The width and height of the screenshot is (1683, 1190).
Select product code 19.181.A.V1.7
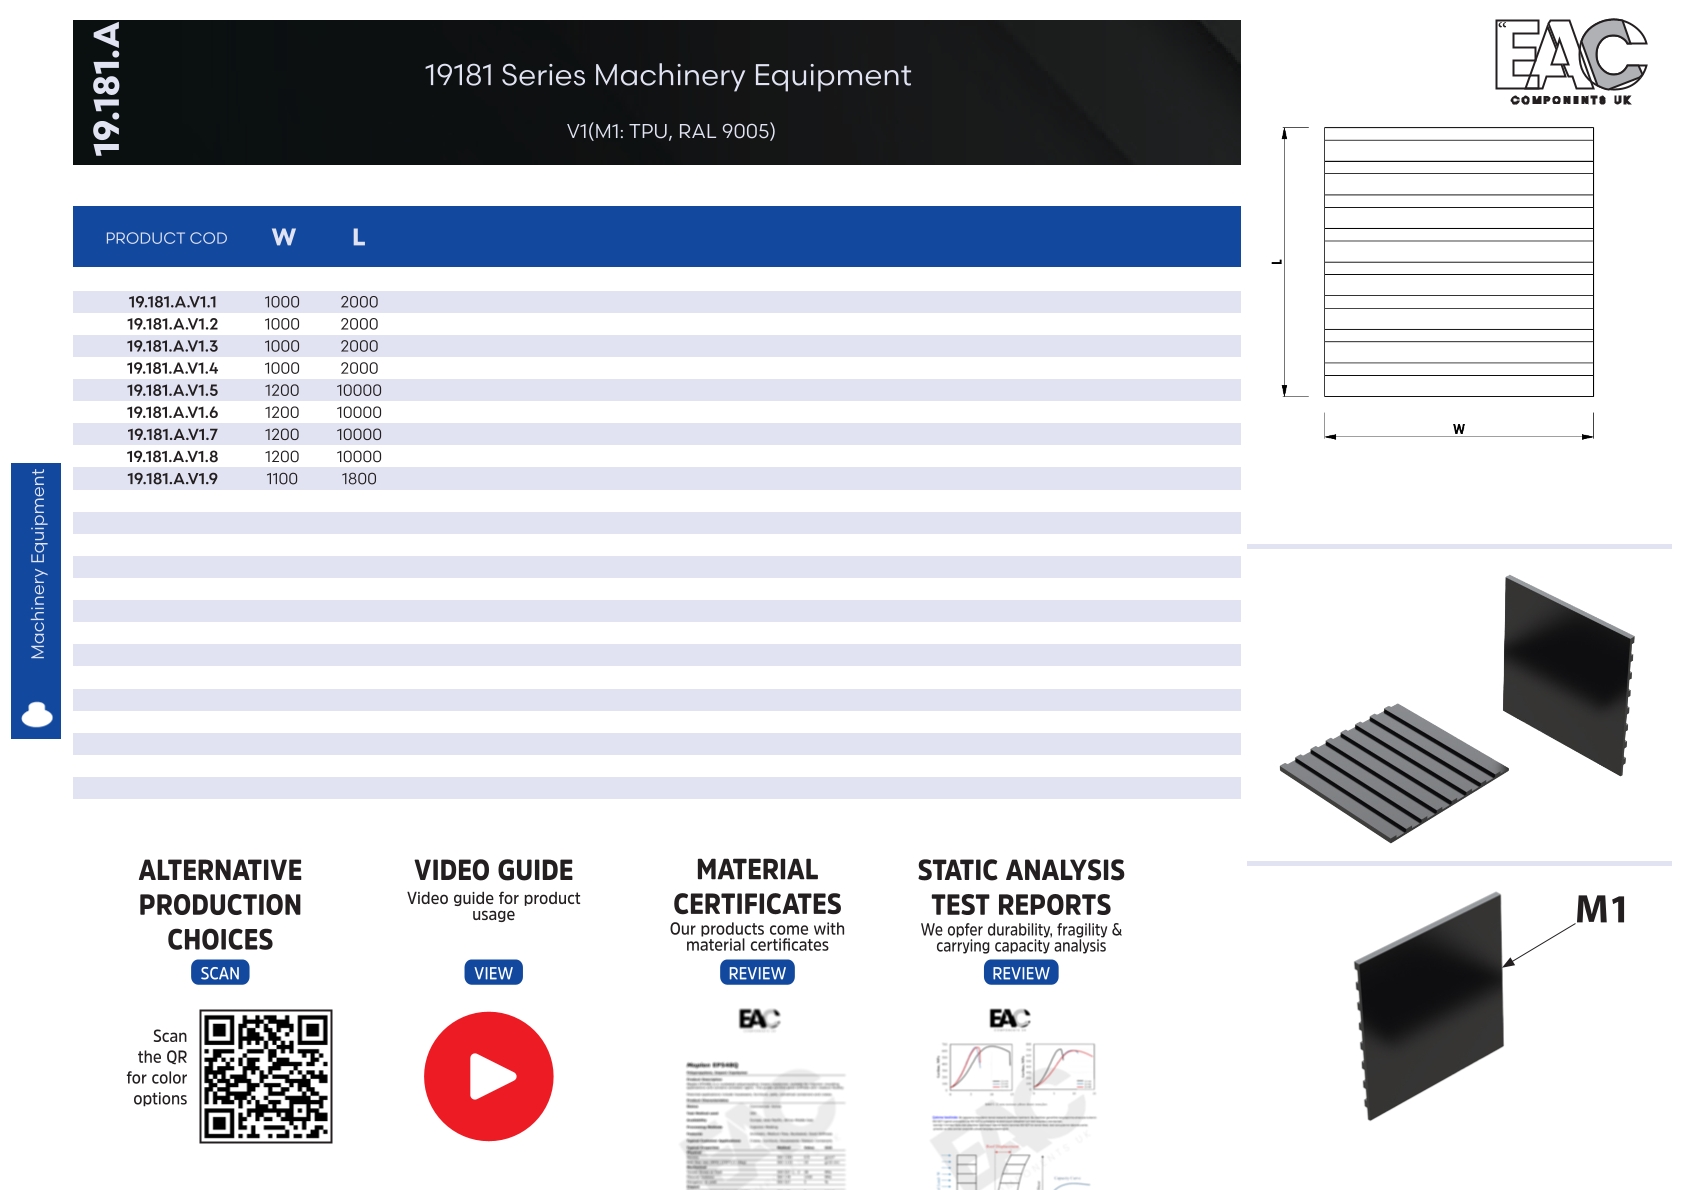(x=172, y=434)
